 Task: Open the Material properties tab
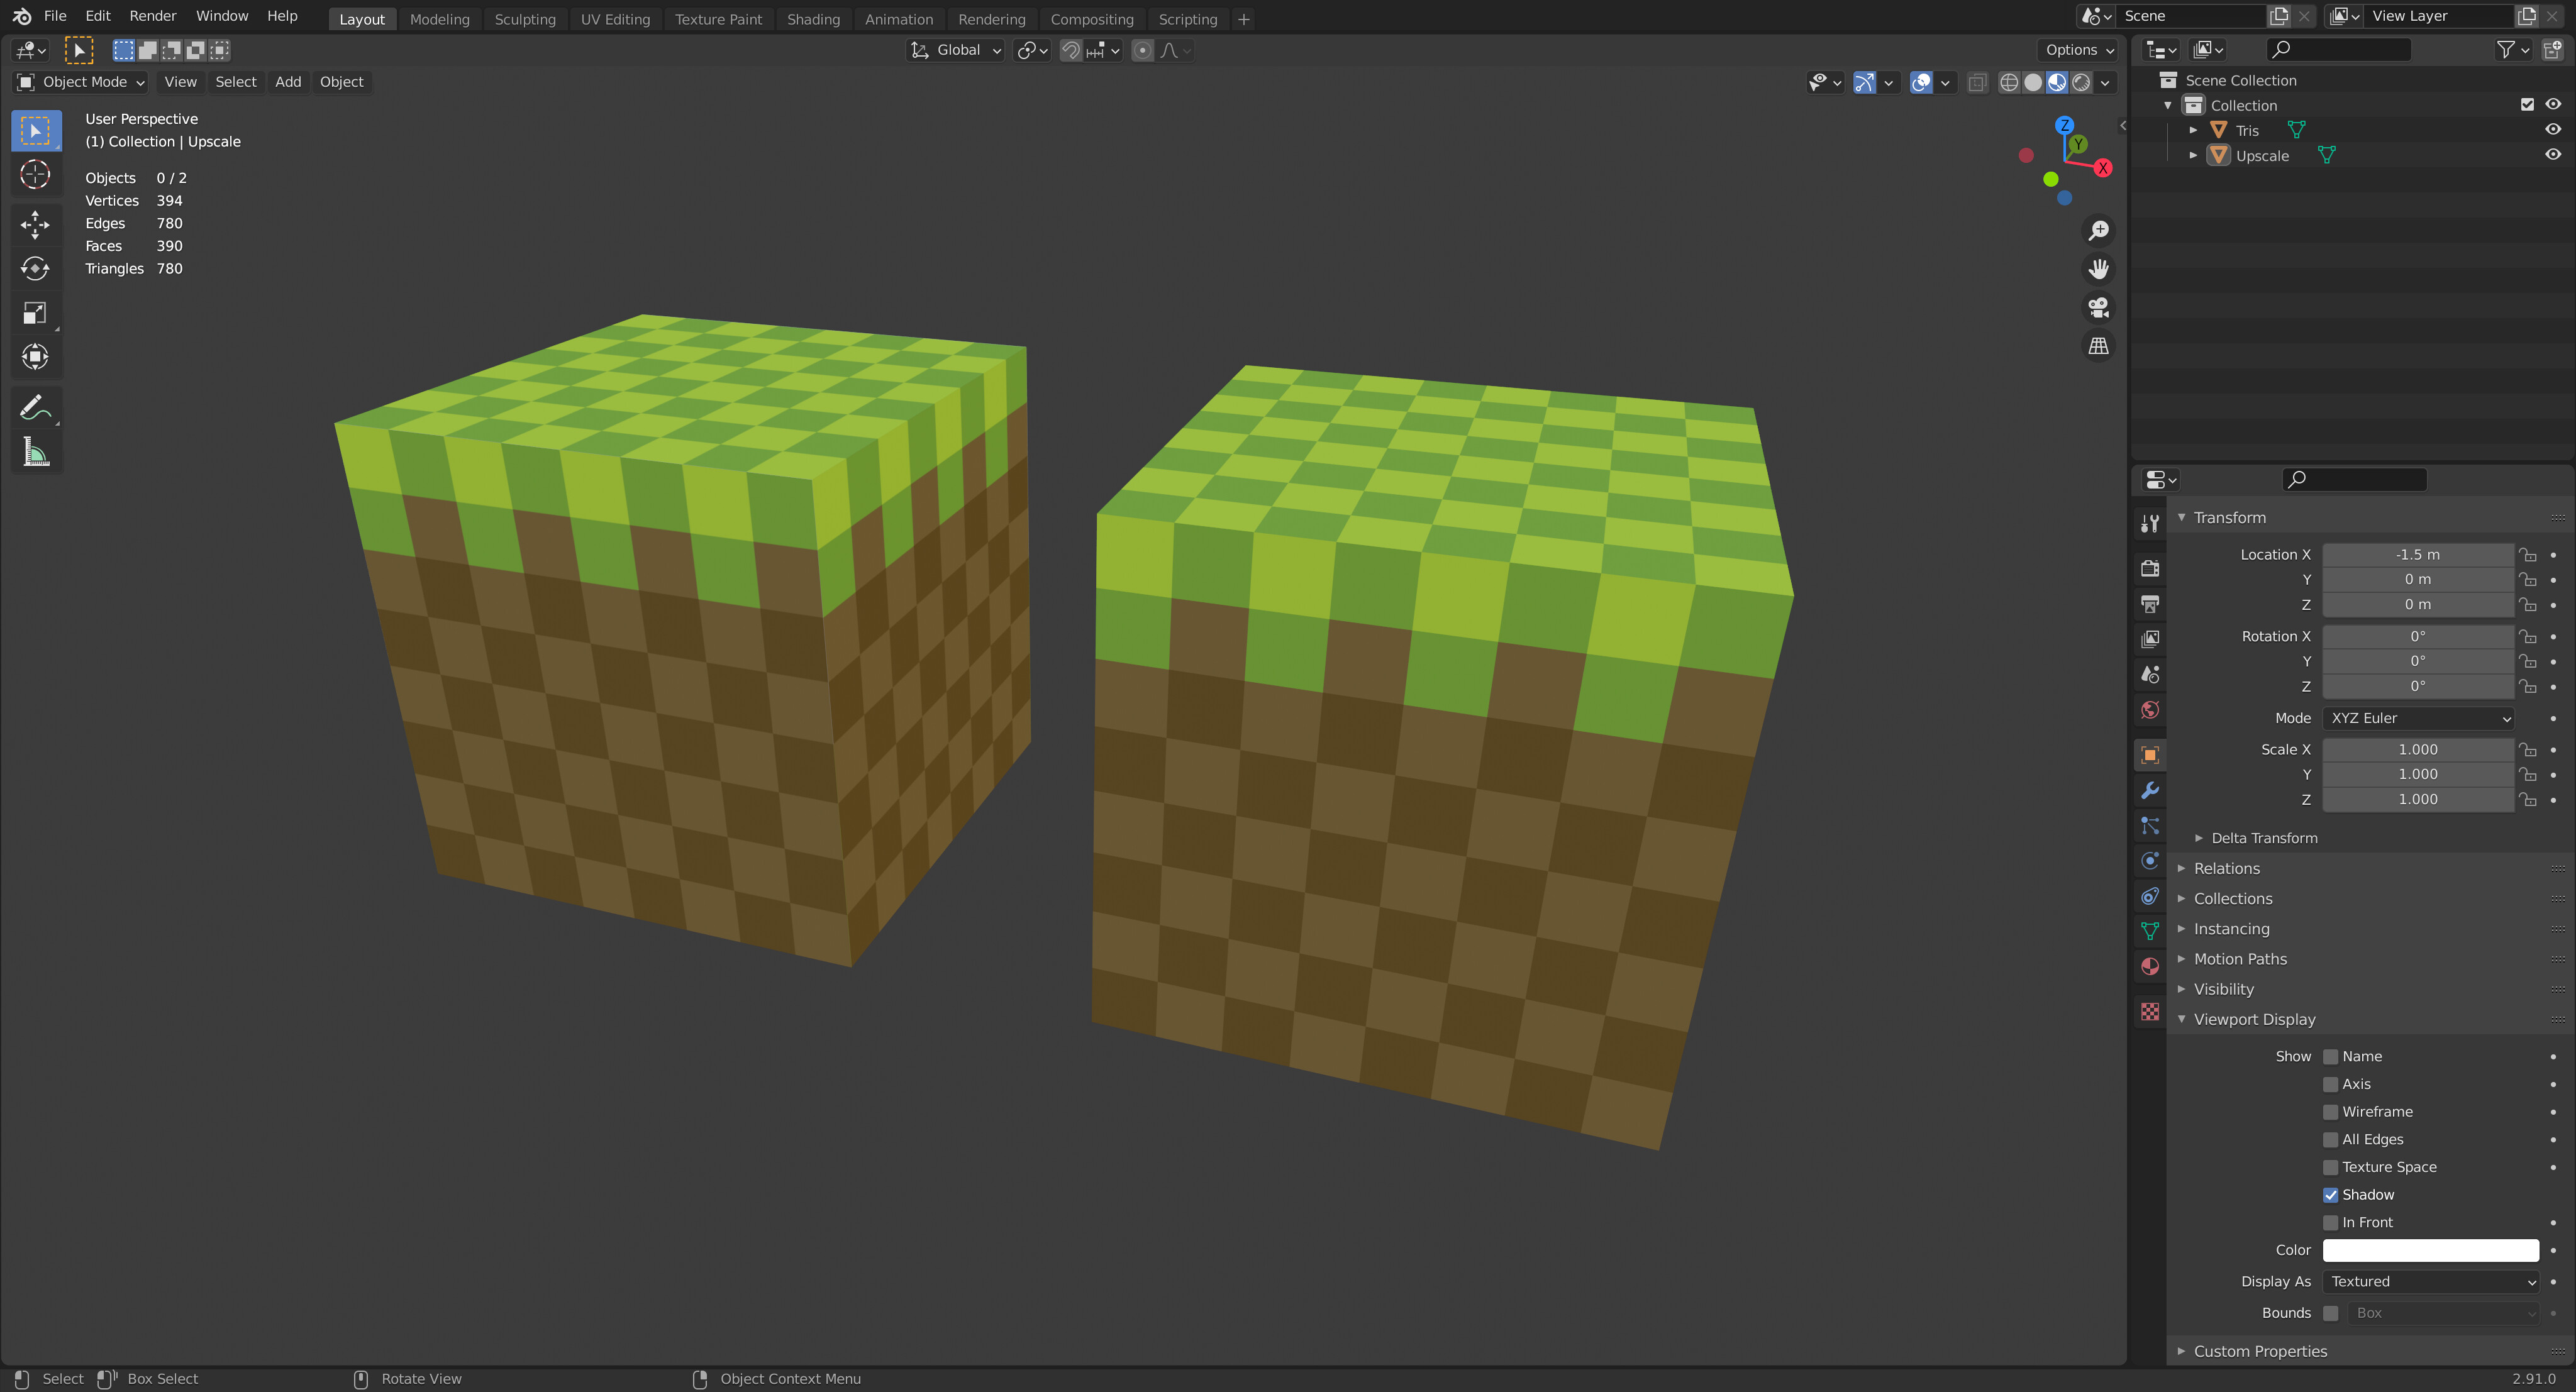[x=2150, y=966]
